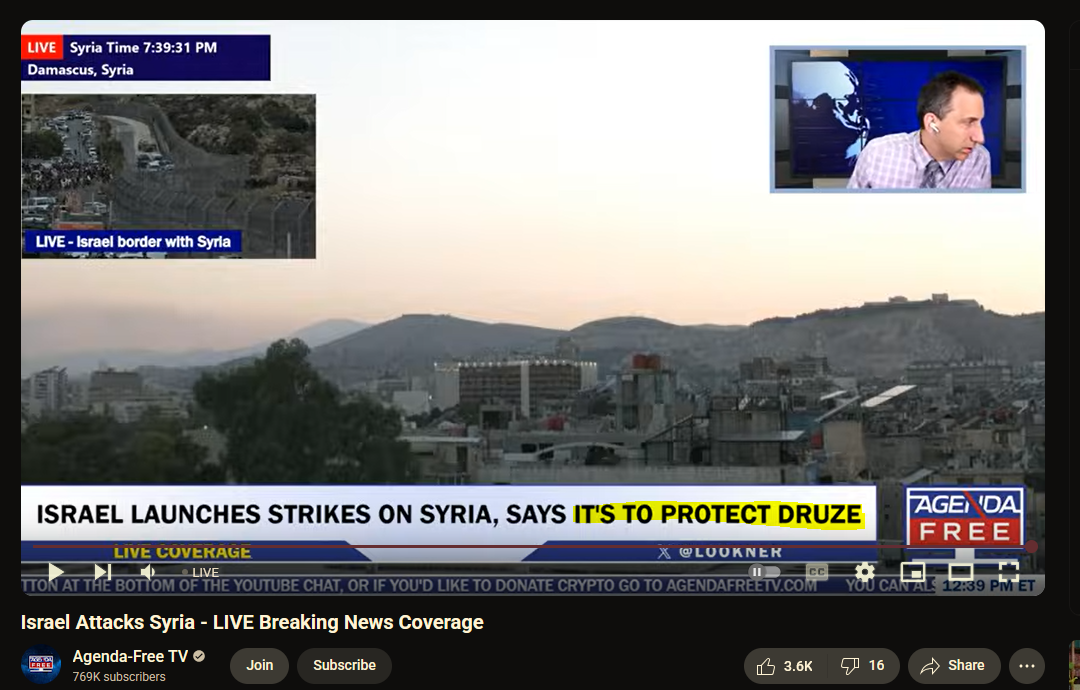This screenshot has height=690, width=1080.
Task: Jump to LIVE broadcast point
Action: point(201,572)
